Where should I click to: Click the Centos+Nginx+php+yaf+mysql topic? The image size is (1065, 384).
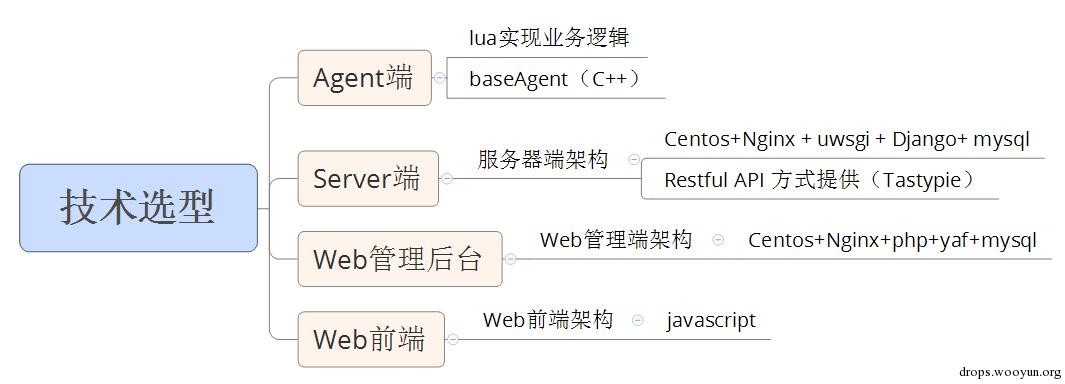892,241
